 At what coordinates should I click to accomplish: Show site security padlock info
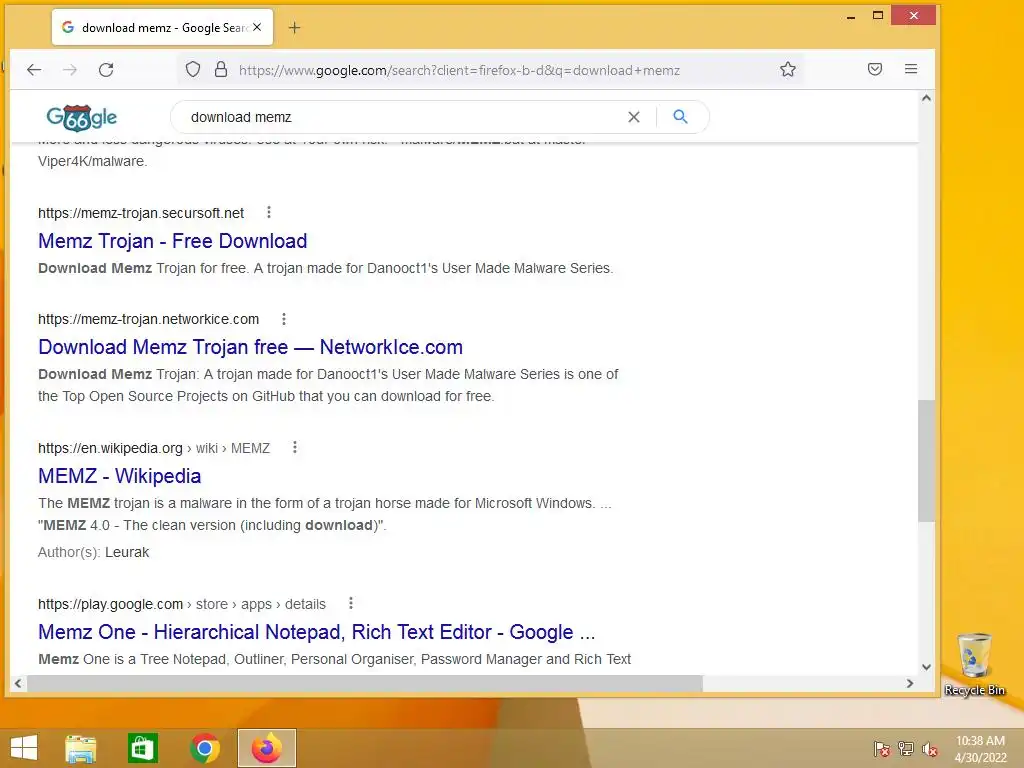coord(221,70)
